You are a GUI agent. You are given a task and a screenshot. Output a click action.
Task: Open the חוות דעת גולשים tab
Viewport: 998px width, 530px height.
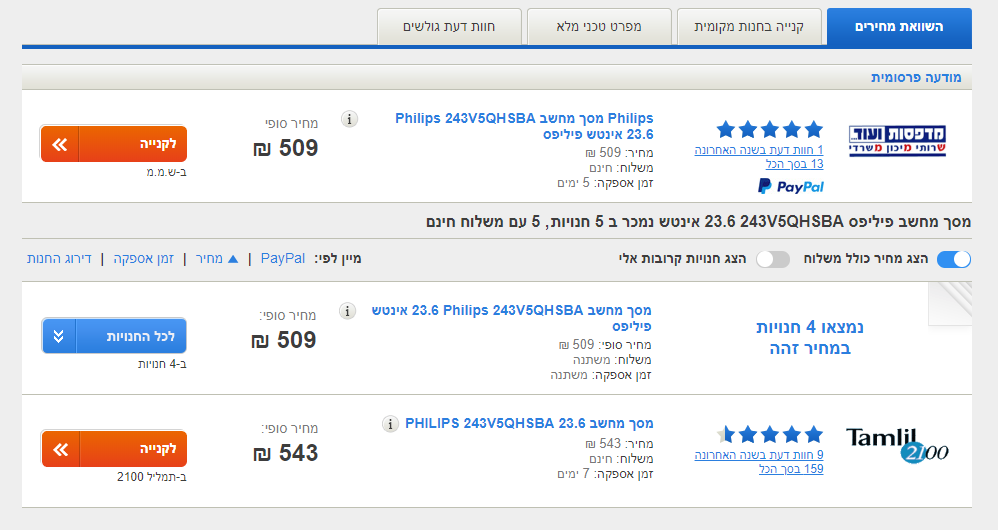coord(449,27)
